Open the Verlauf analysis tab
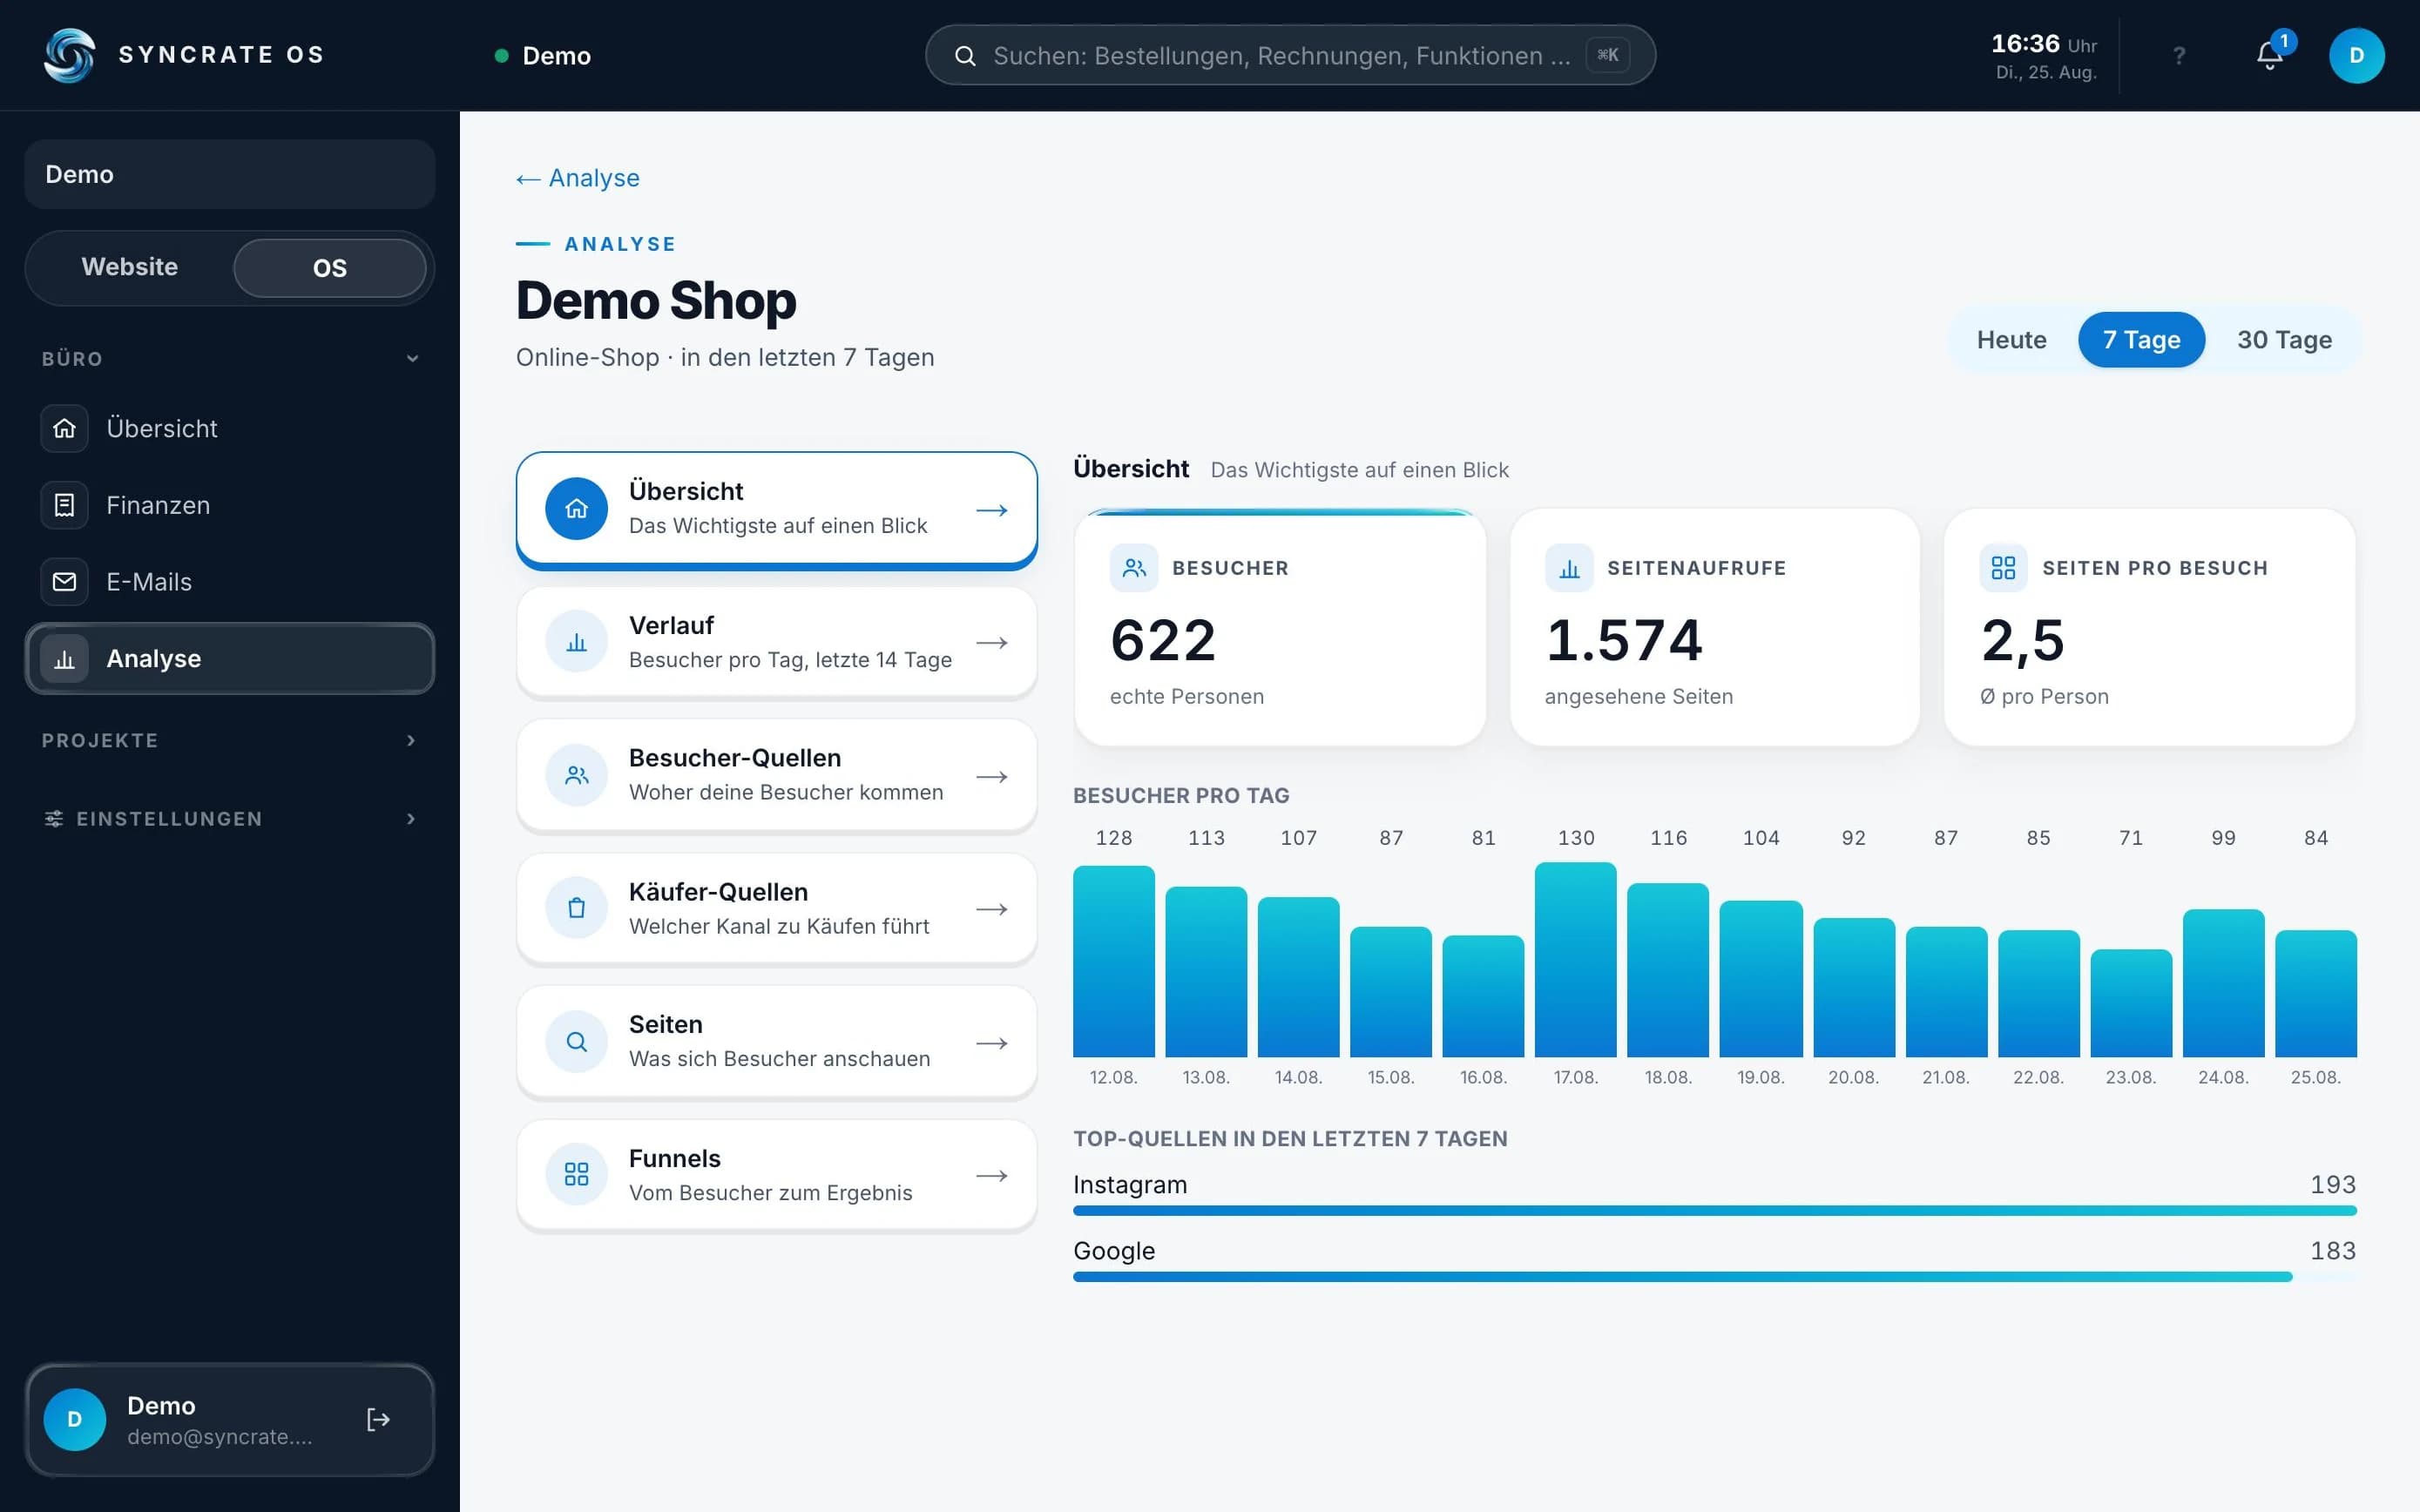 776,642
